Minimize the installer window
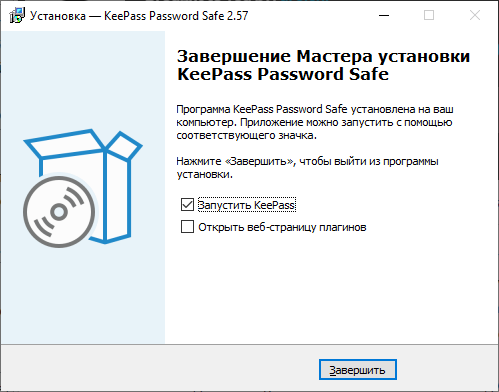499x392 pixels. (x=384, y=15)
